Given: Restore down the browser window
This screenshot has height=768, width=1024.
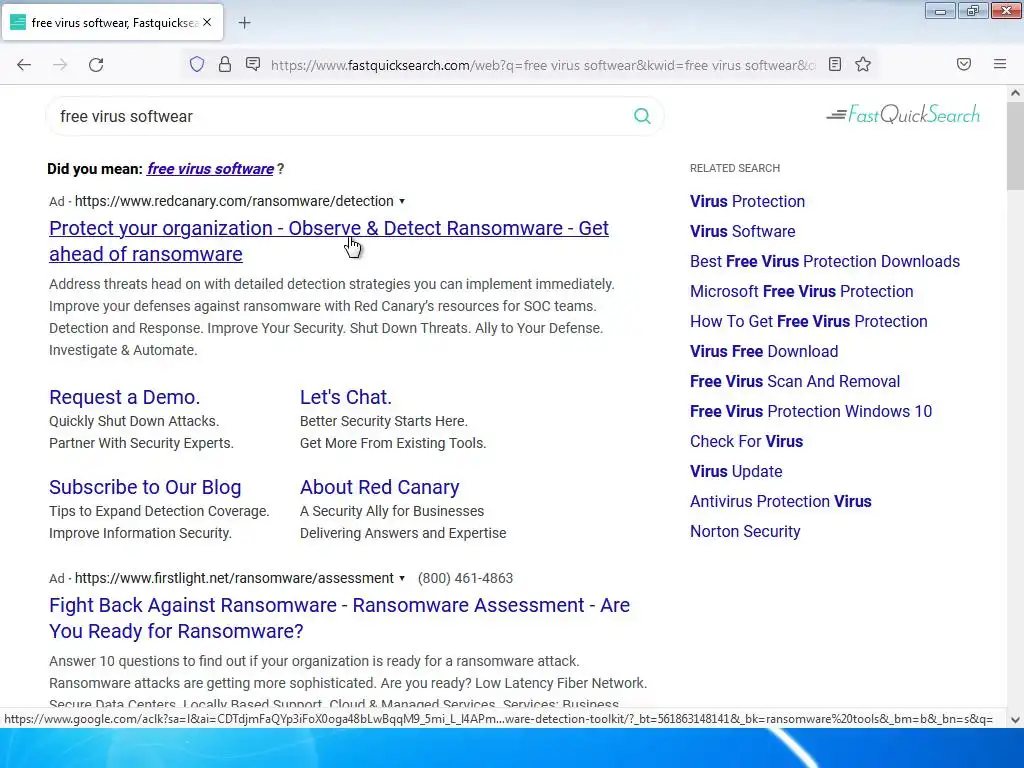Looking at the screenshot, I should [x=973, y=11].
